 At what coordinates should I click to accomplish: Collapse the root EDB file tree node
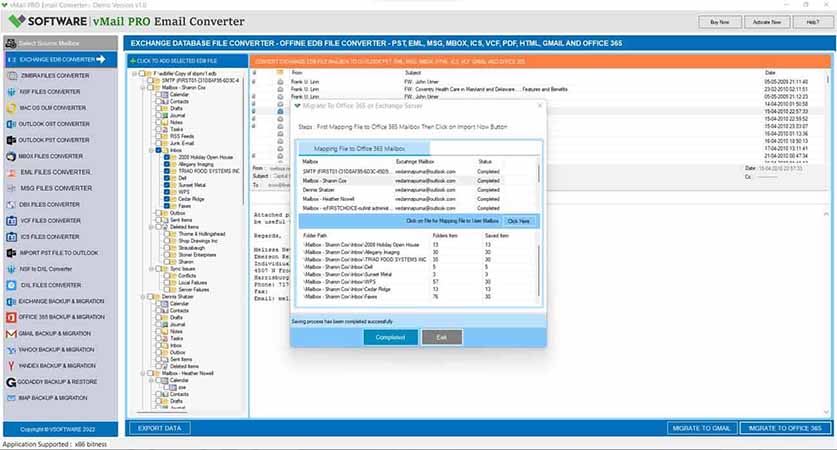click(135, 74)
